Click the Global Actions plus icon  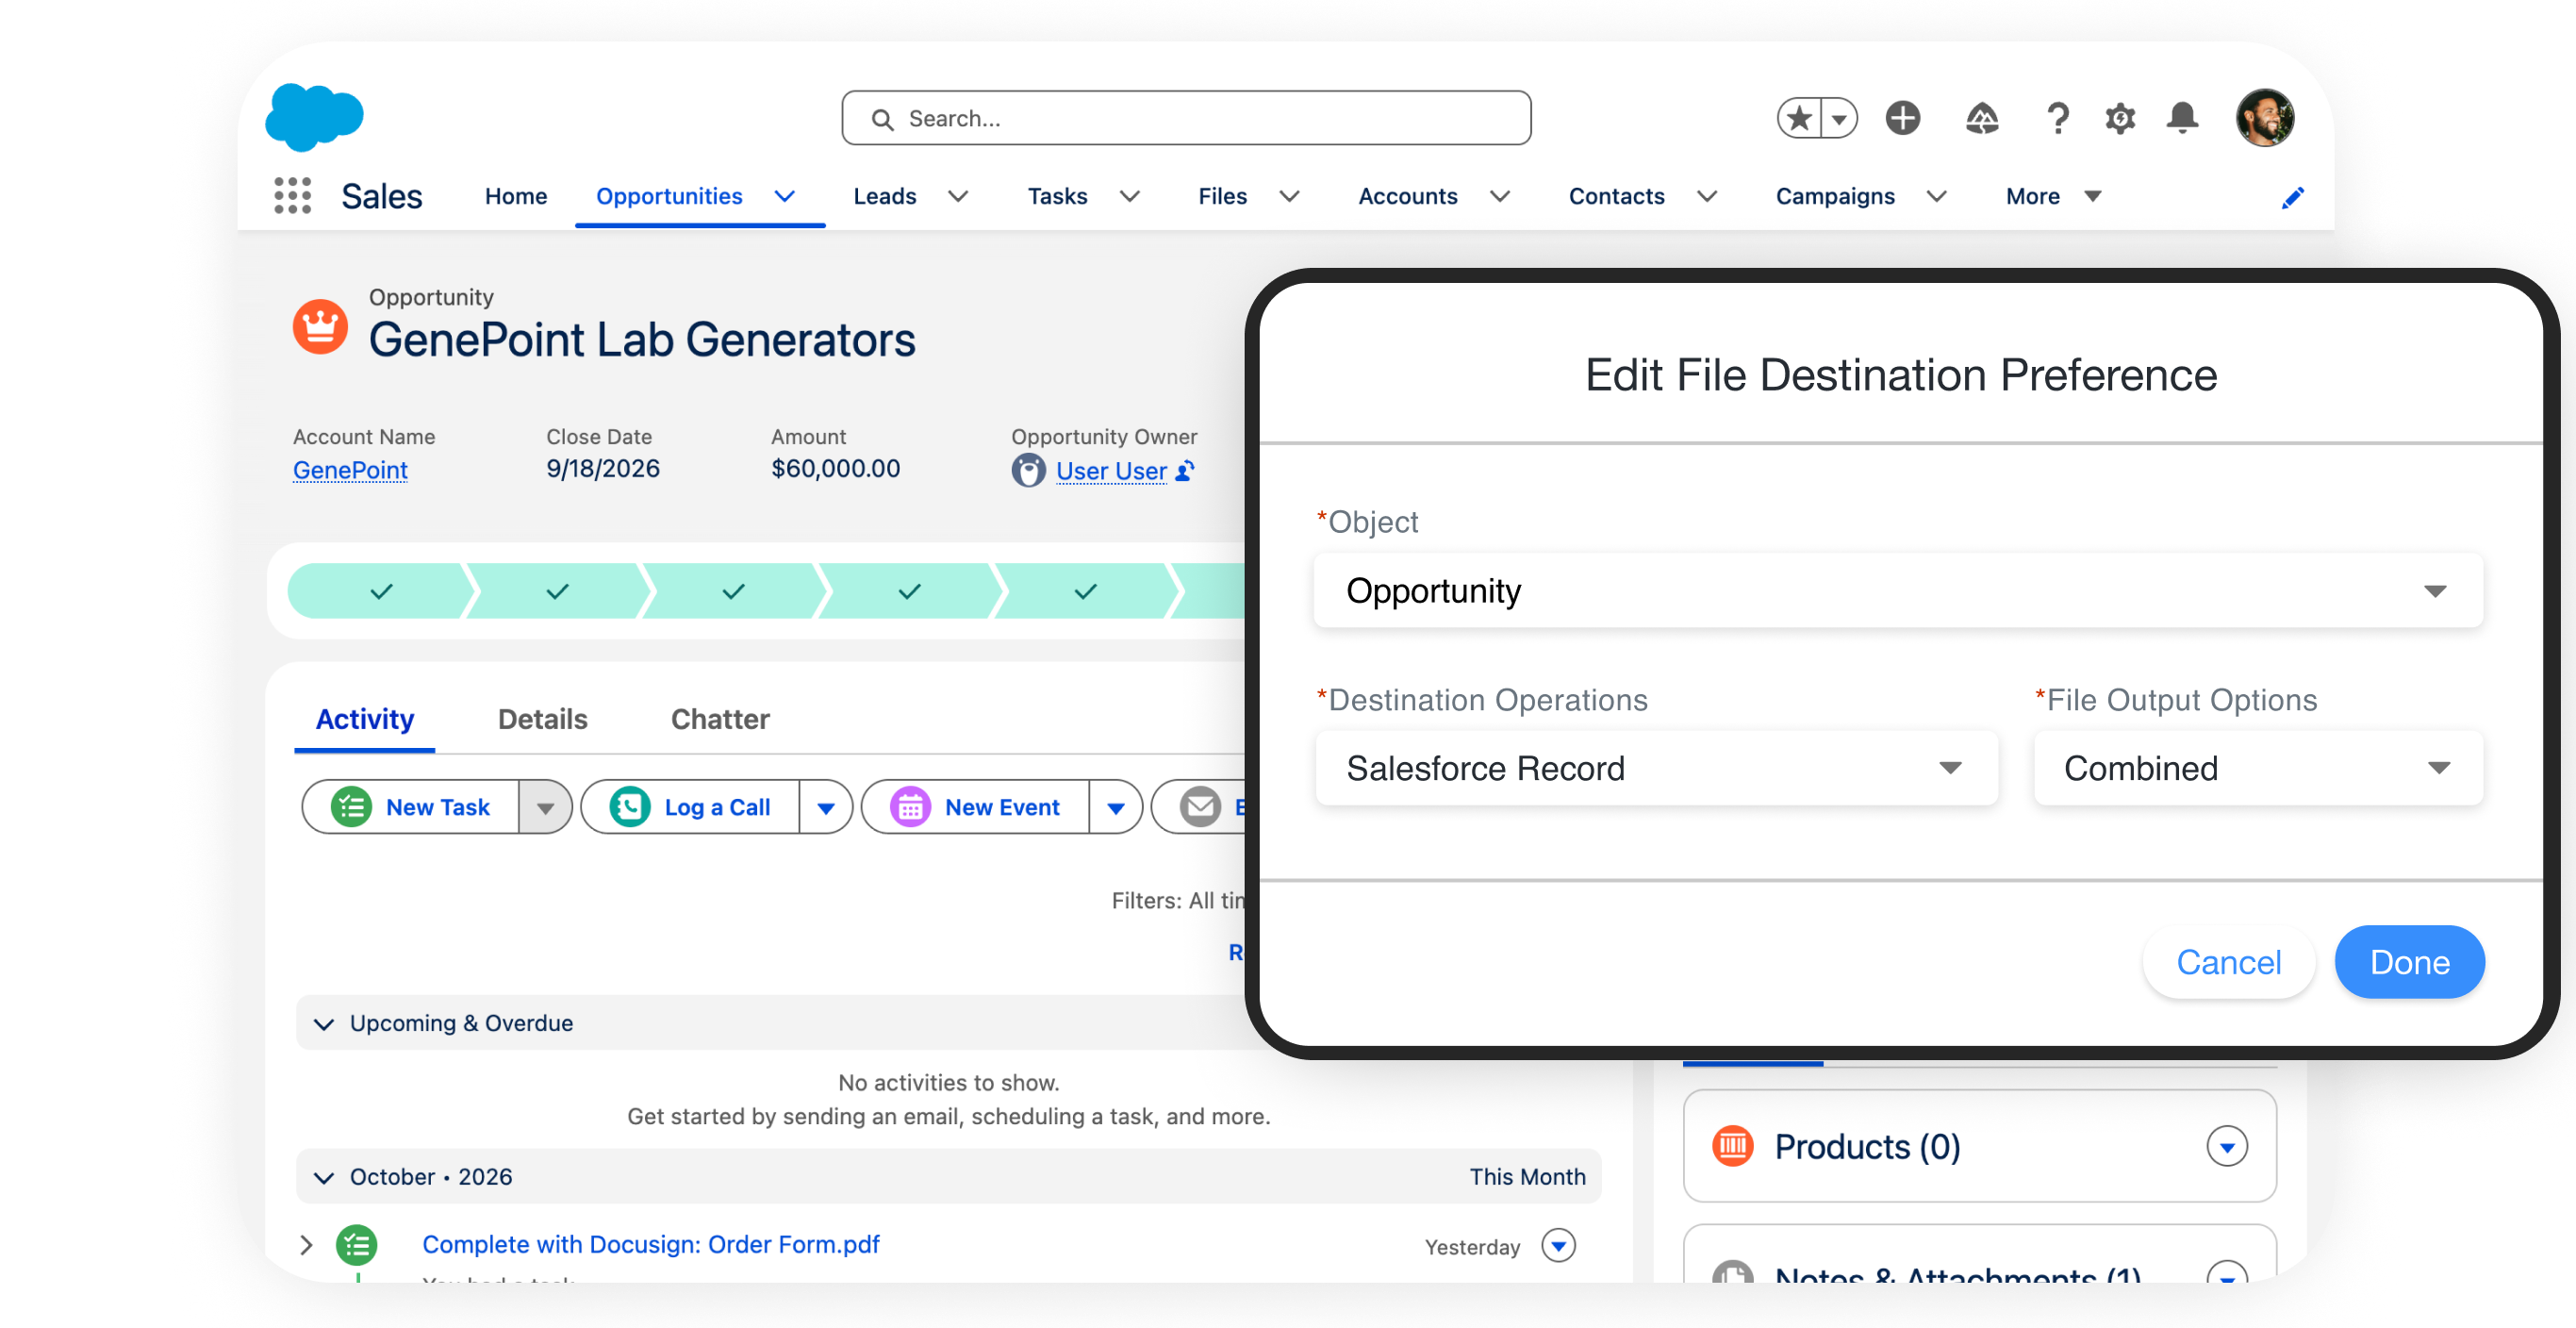click(x=1902, y=118)
